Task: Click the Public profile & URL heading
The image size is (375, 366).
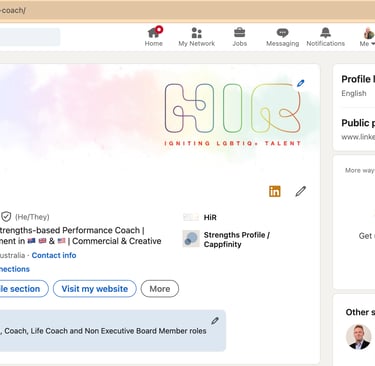Action: 358,123
